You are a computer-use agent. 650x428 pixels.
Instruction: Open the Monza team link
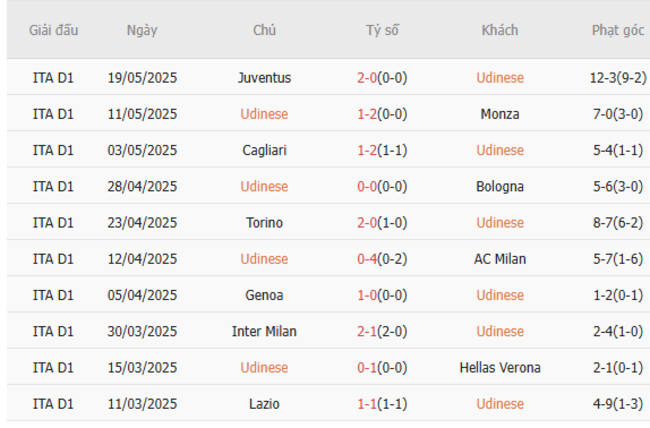500,114
